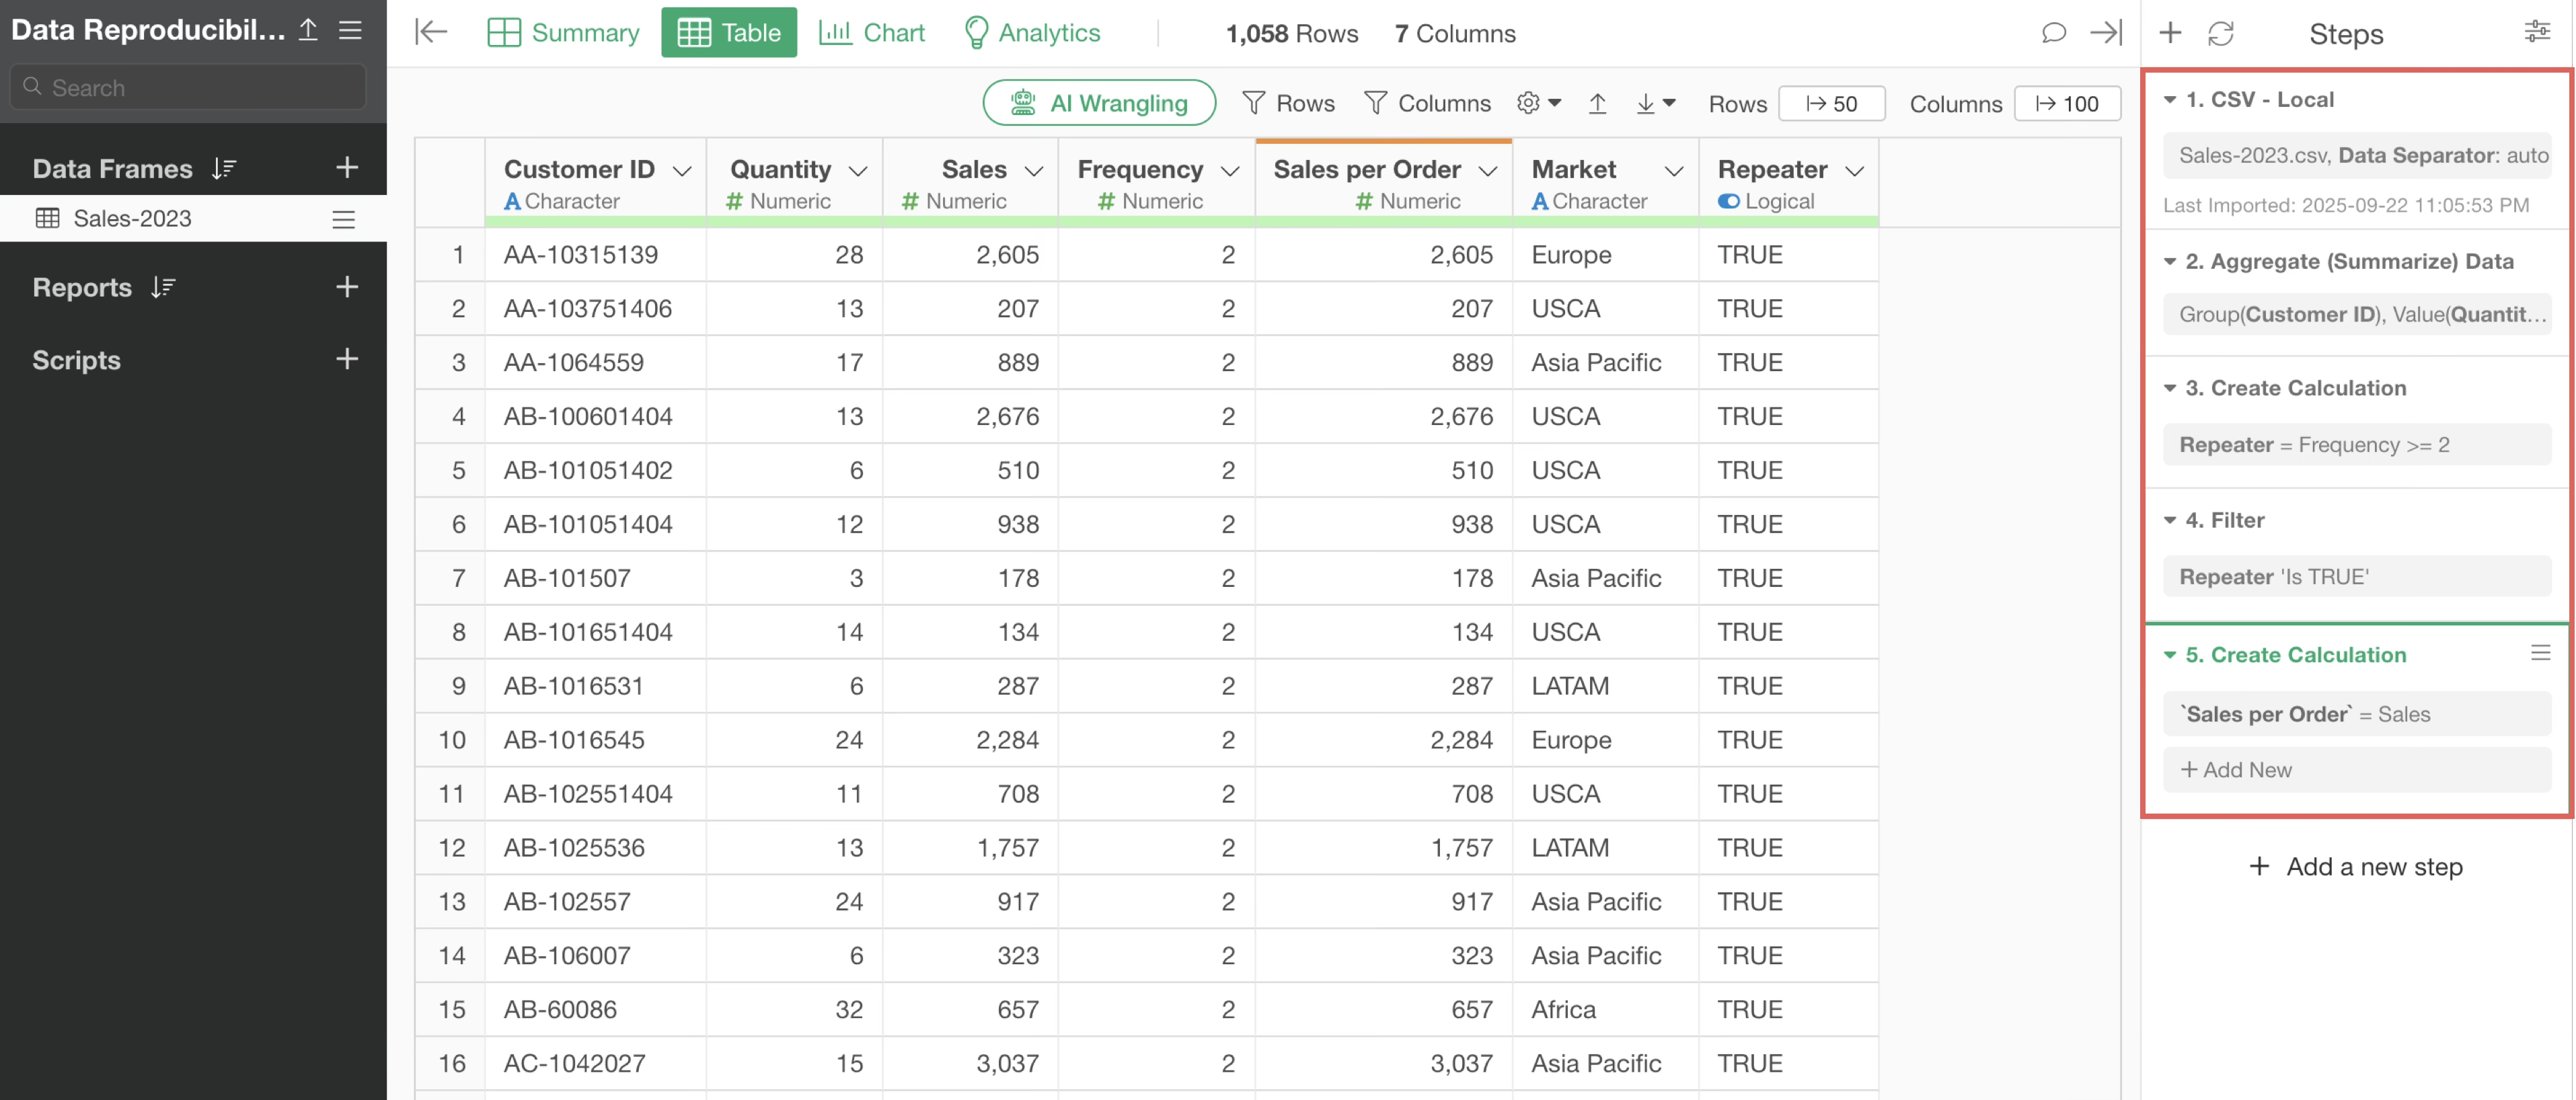Screen dimensions: 2576x1100
Task: Open the comment bubble icon
Action: click(x=2053, y=33)
